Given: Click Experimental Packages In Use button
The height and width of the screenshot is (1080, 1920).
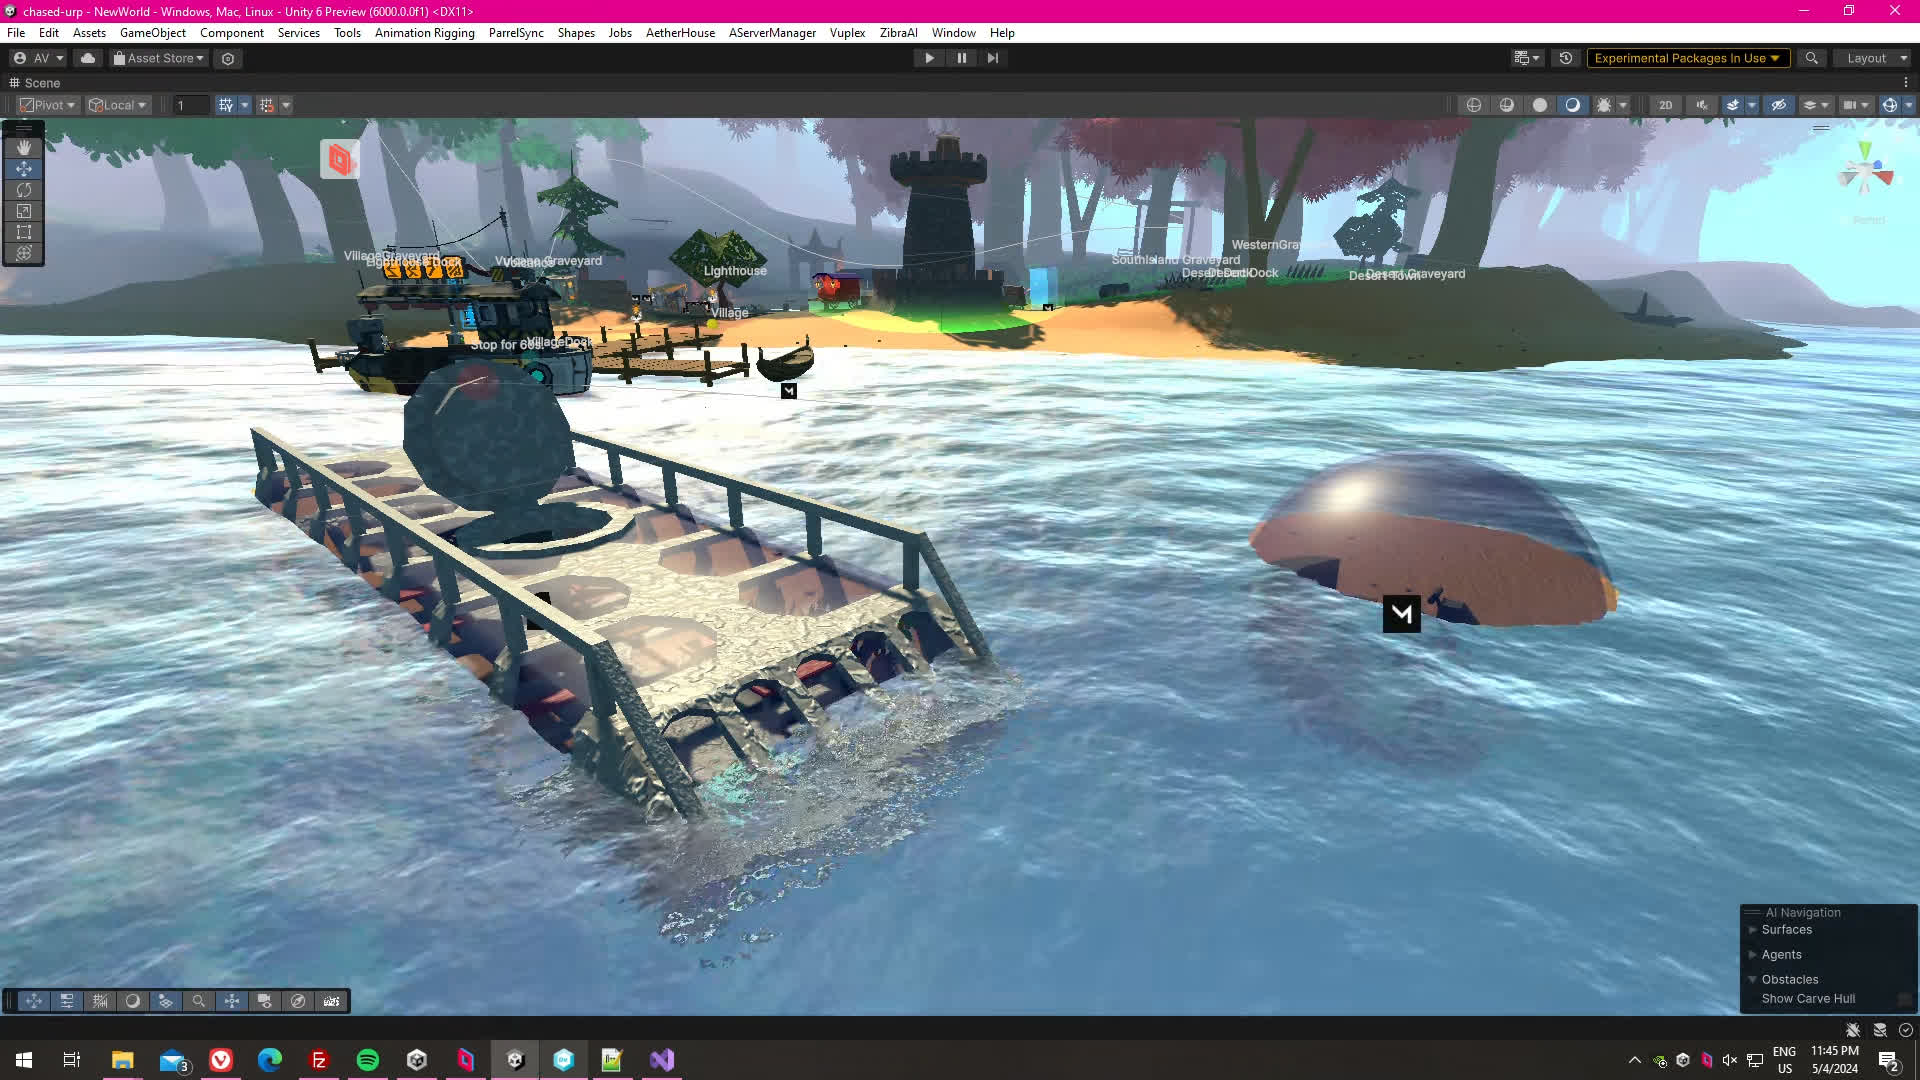Looking at the screenshot, I should coord(1687,58).
